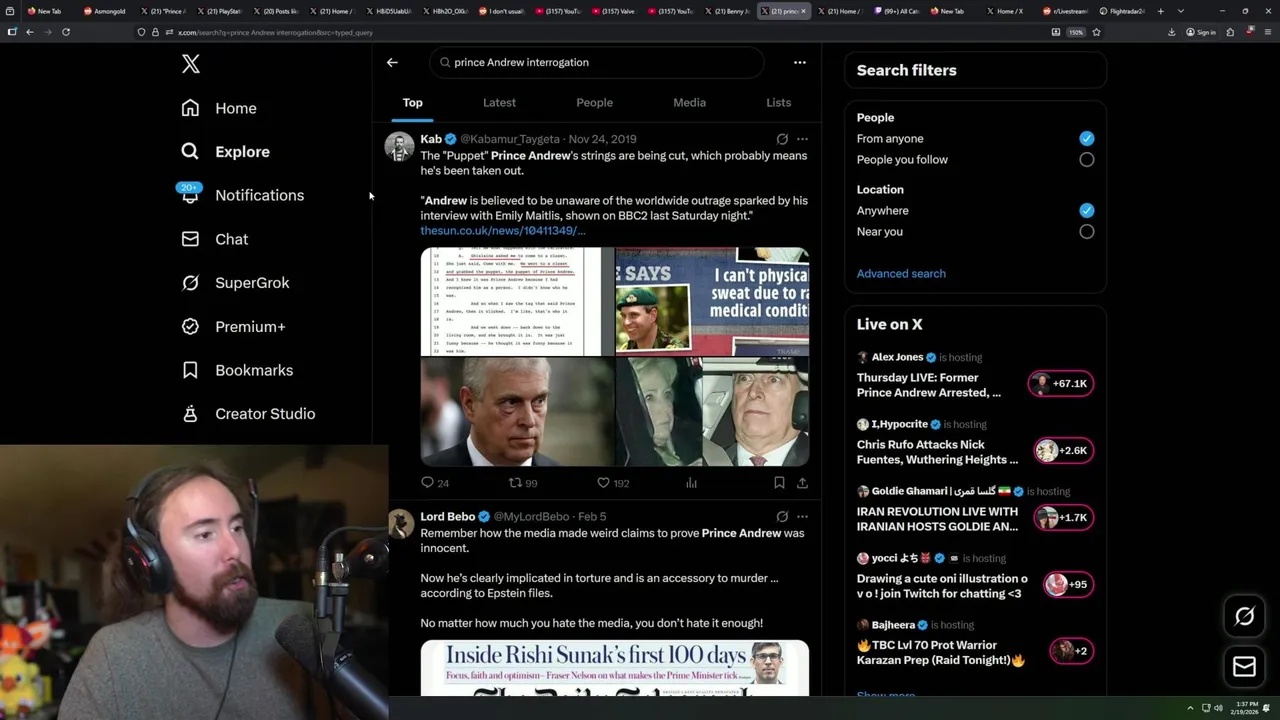The image size is (1280, 720).
Task: View analytics on Kab's post
Action: 691,483
